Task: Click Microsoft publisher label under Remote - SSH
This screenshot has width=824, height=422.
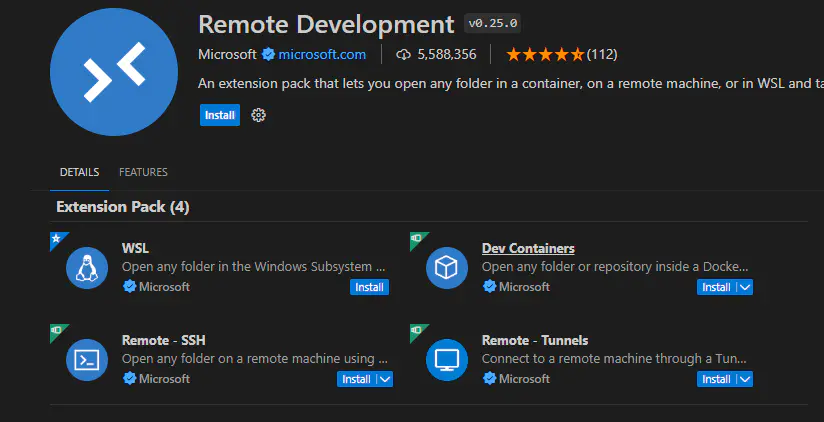Action: coord(164,378)
